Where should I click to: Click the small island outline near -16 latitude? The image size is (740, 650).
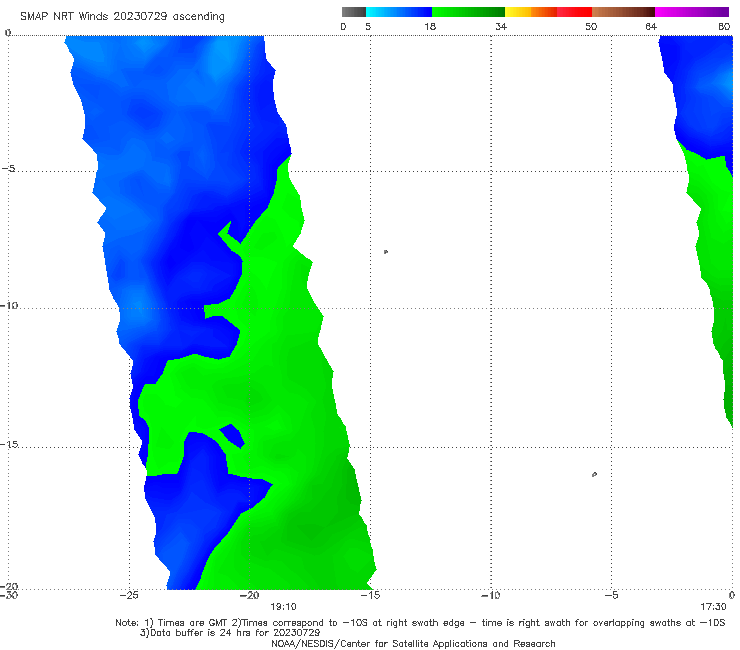pyautogui.click(x=594, y=474)
